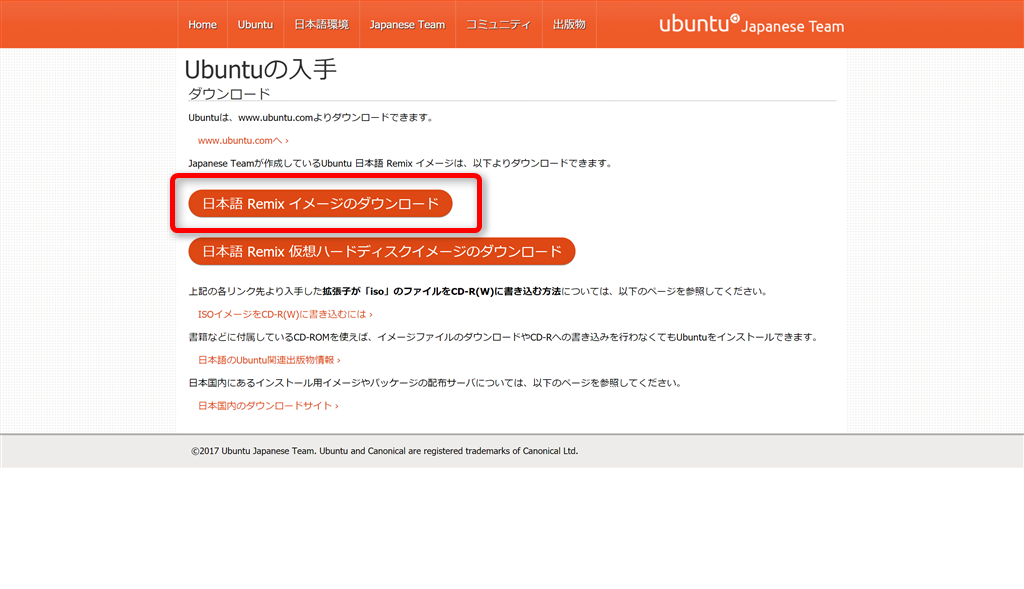
Task: Open the 出版物 navigation menu
Action: pyautogui.click(x=569, y=25)
